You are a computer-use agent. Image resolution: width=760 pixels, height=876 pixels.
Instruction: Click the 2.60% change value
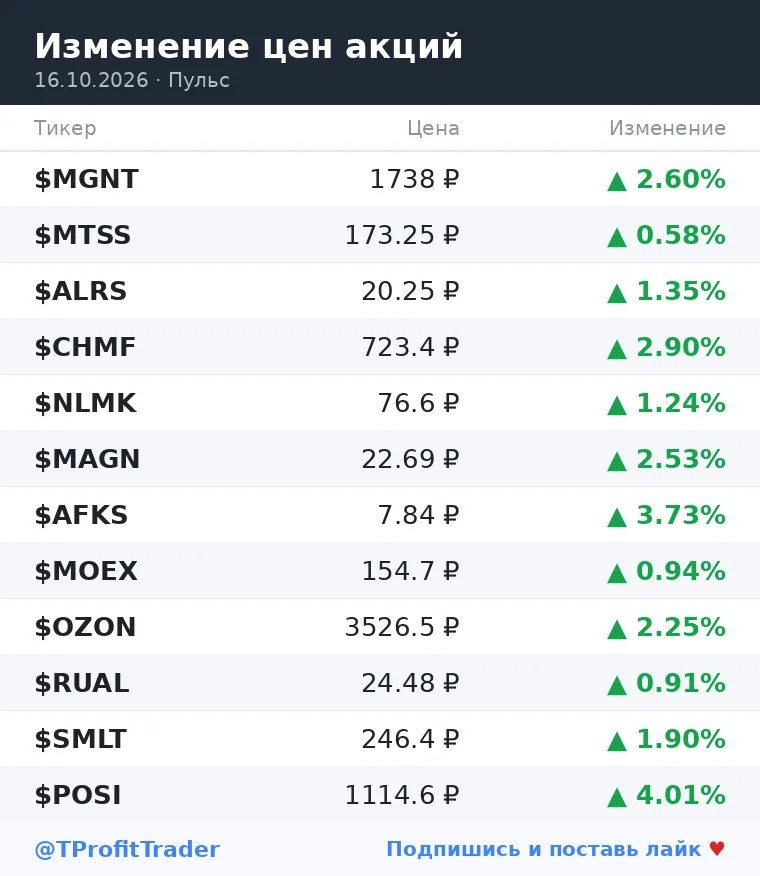pos(681,179)
